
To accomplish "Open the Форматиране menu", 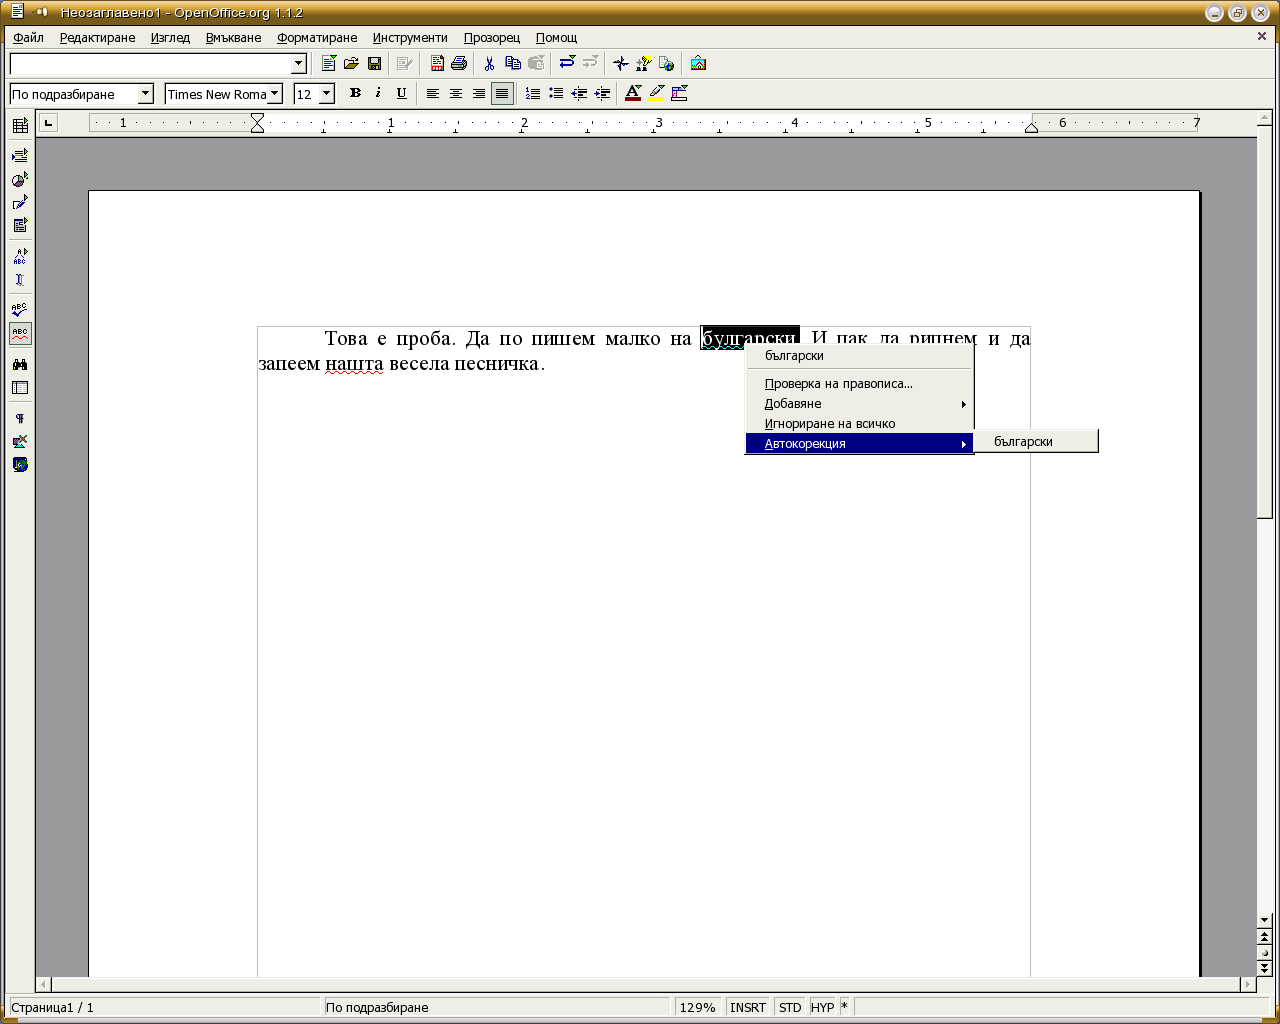I will [x=317, y=38].
